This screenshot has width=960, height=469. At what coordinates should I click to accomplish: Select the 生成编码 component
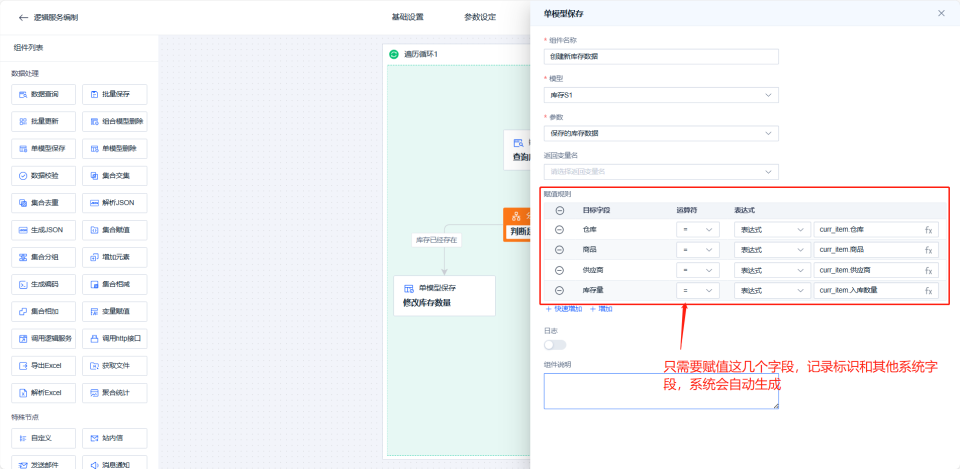[x=43, y=284]
